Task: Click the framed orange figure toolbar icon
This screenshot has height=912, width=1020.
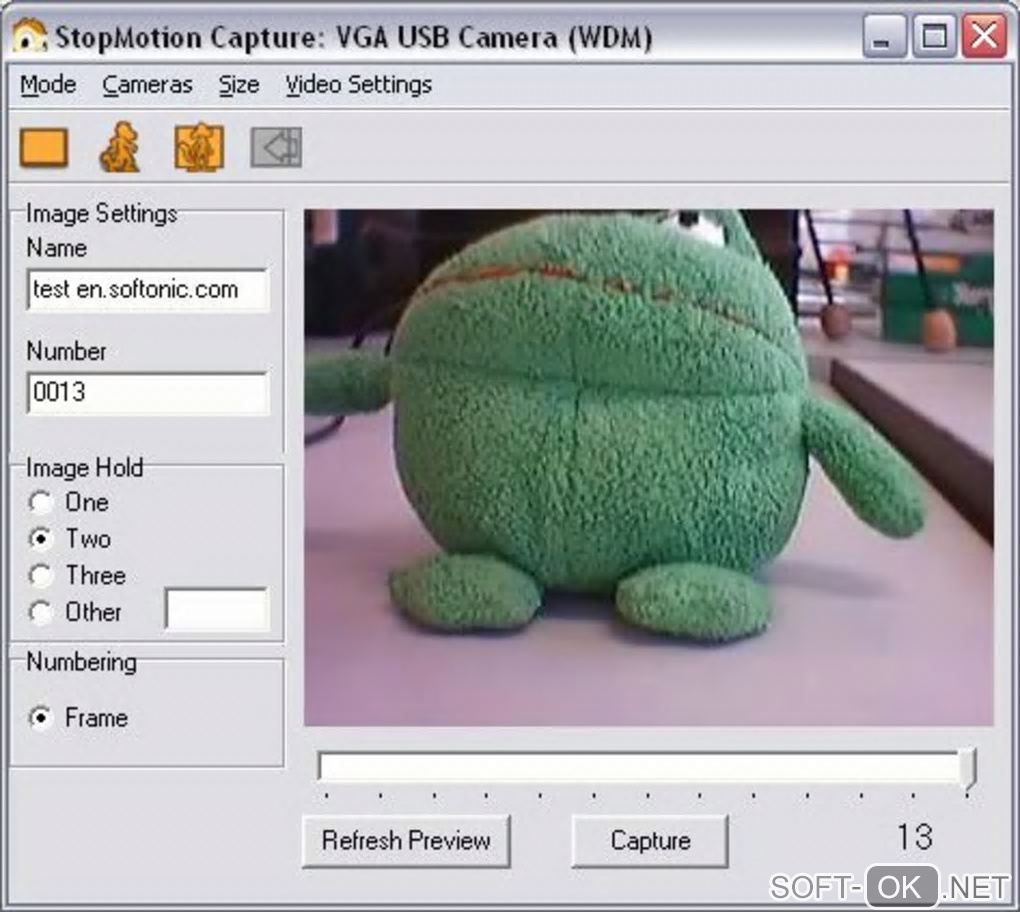Action: tap(199, 147)
